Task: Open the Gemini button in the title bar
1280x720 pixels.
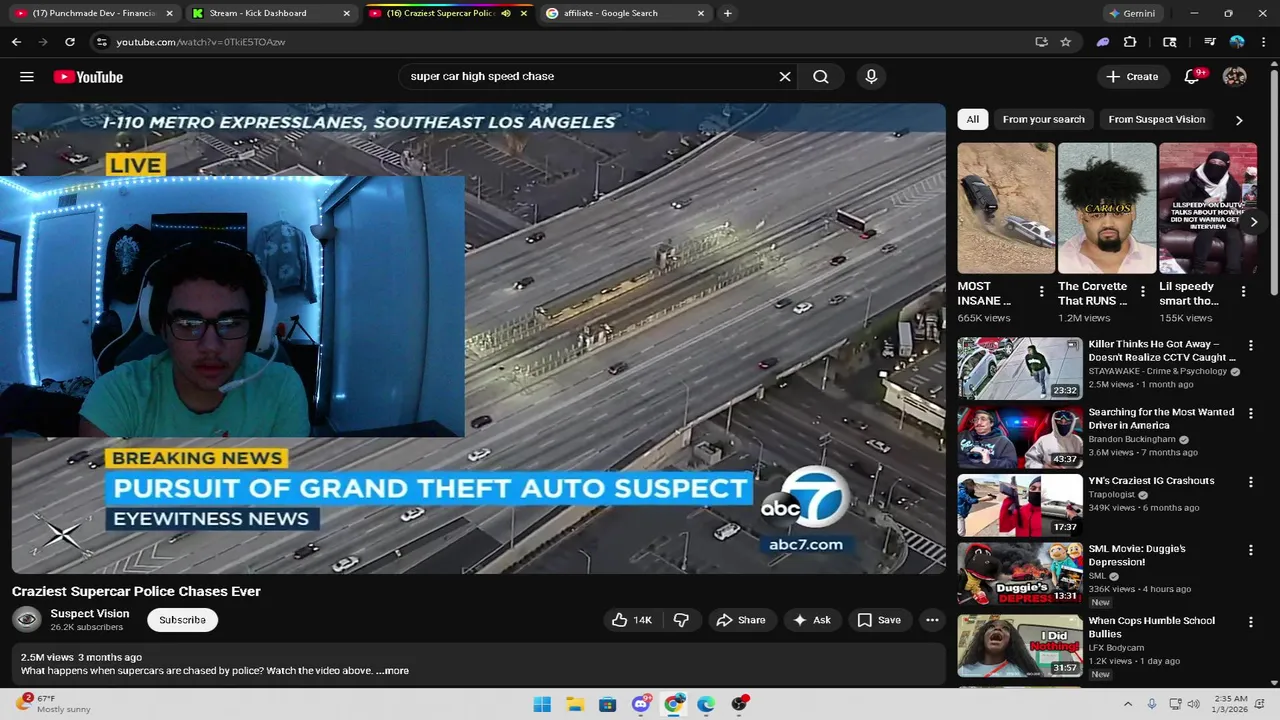Action: click(x=1132, y=13)
